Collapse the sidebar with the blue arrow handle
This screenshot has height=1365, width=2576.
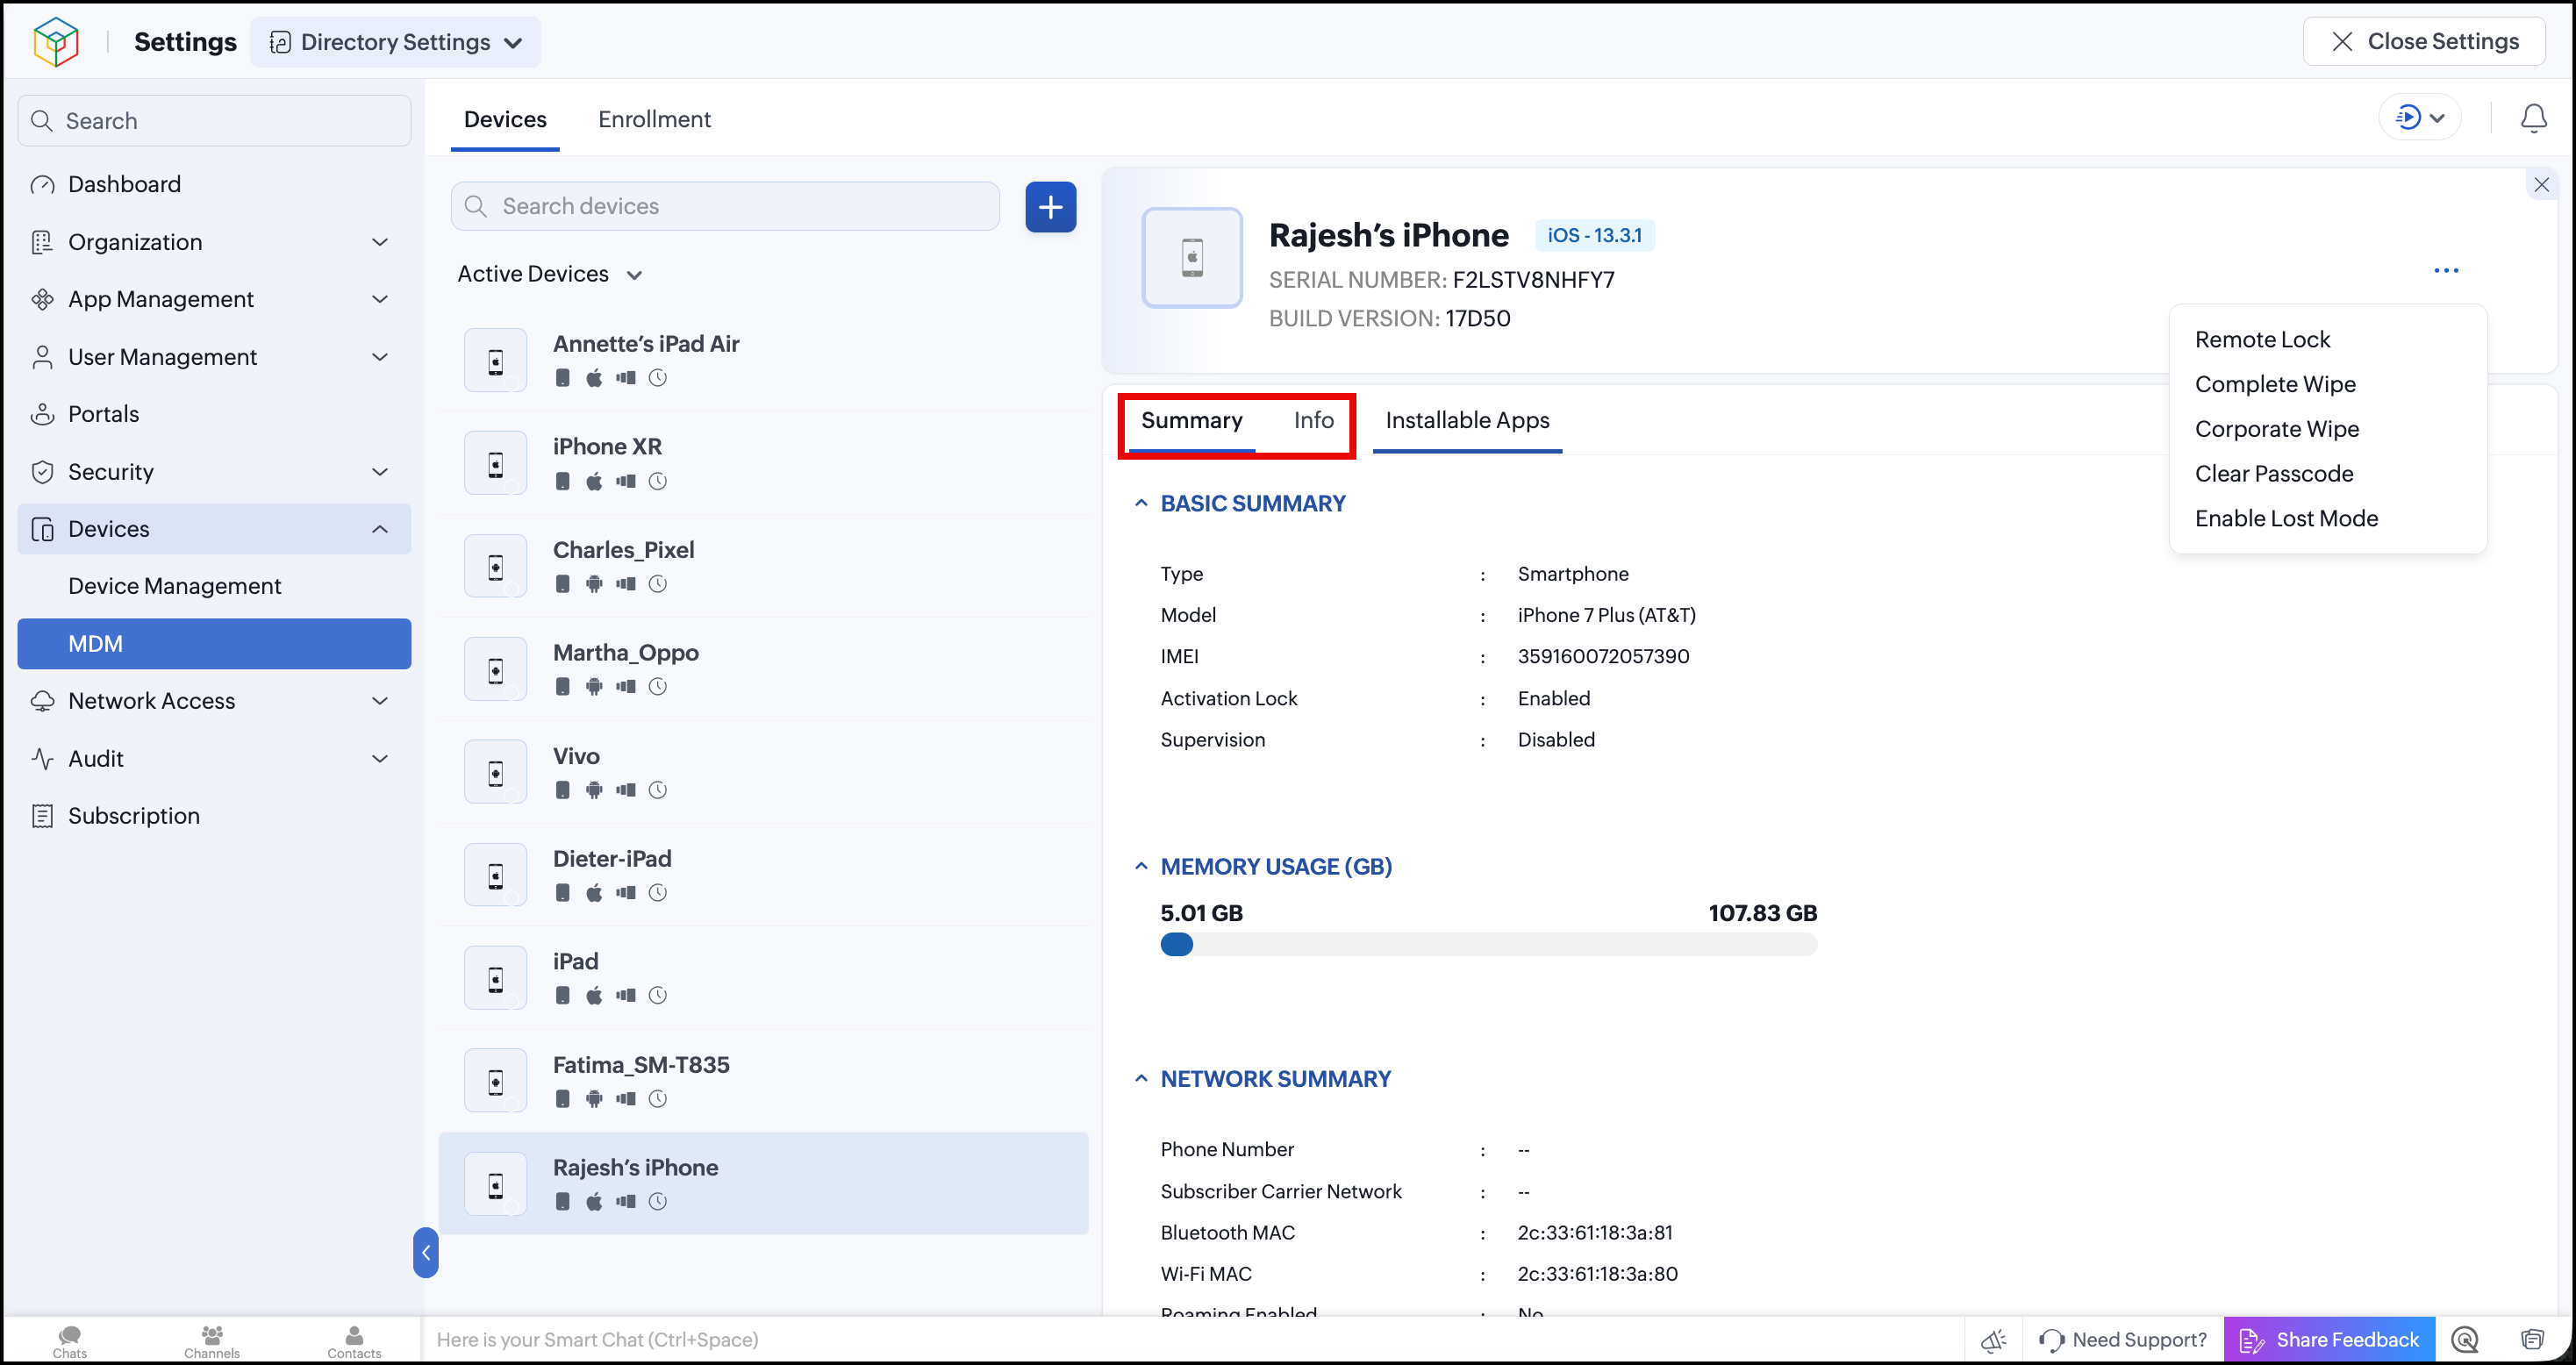pyautogui.click(x=425, y=1252)
